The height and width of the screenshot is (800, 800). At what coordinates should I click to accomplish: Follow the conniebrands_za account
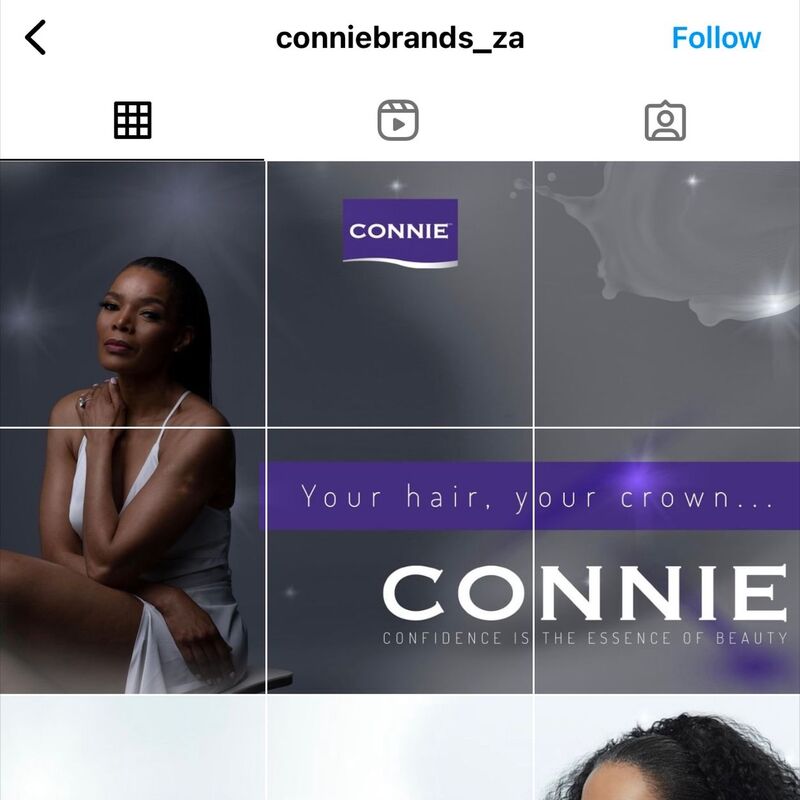pos(716,38)
